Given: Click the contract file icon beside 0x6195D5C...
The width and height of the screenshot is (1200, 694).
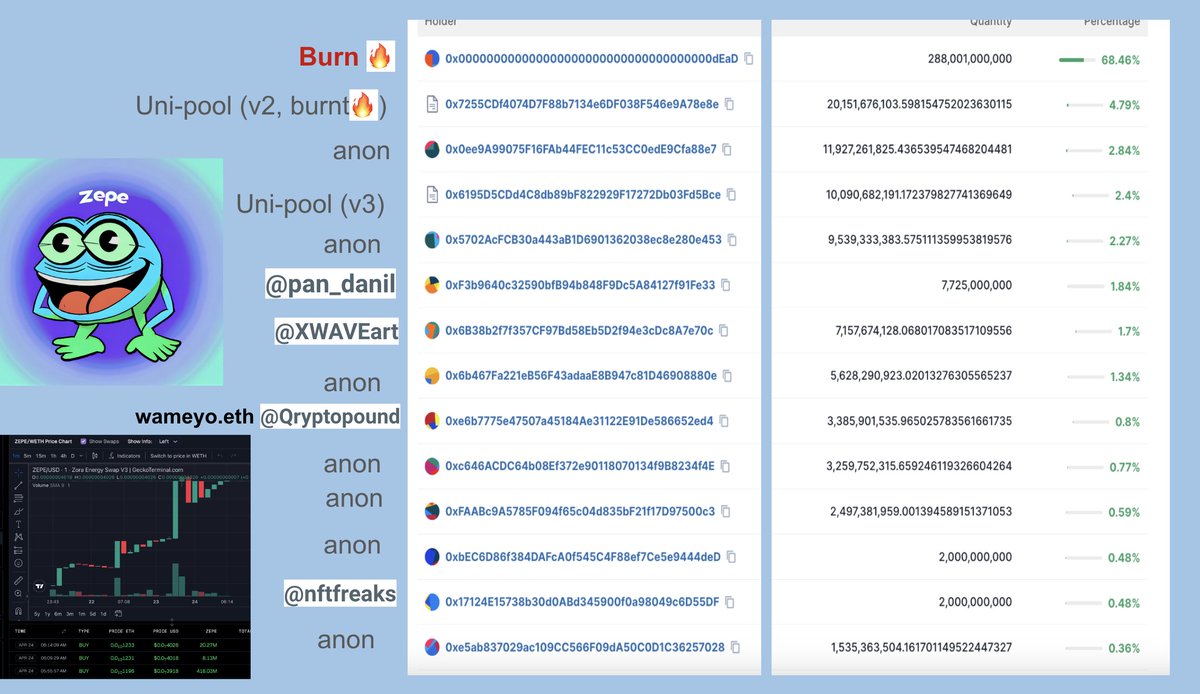Looking at the screenshot, I should (x=432, y=195).
